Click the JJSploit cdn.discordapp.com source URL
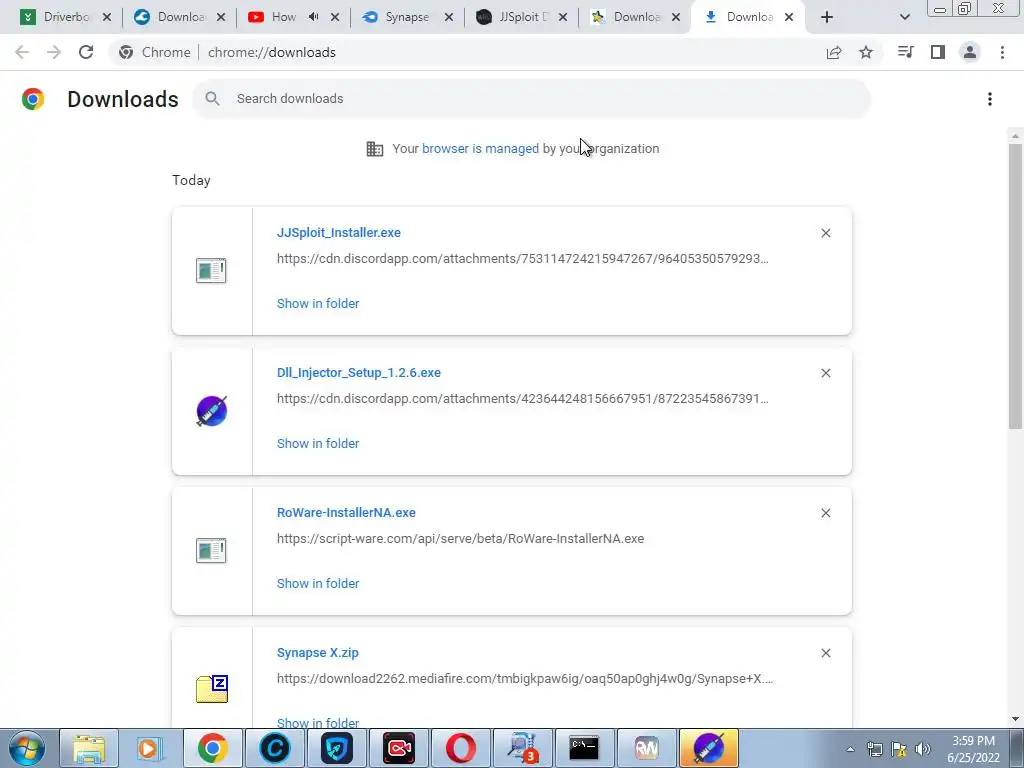Image resolution: width=1024 pixels, height=768 pixels. point(522,259)
